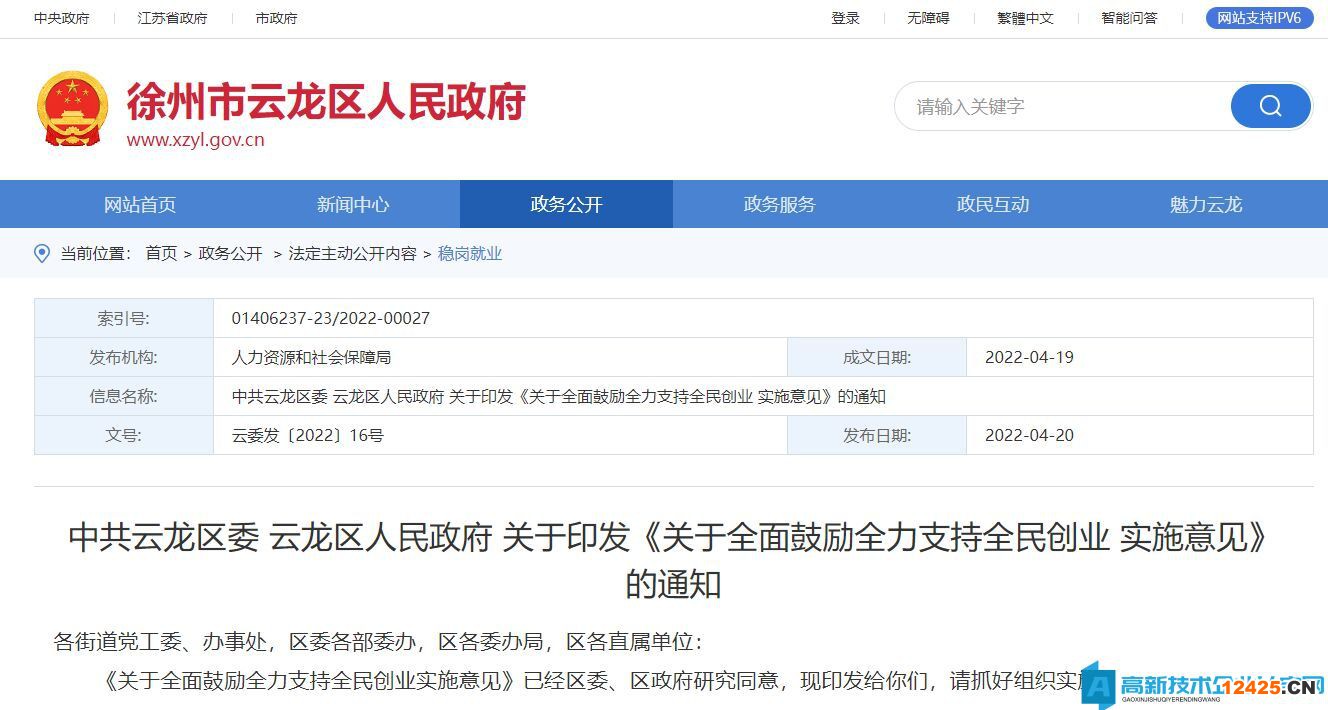
Task: Click the search magnifier icon
Action: point(1270,106)
